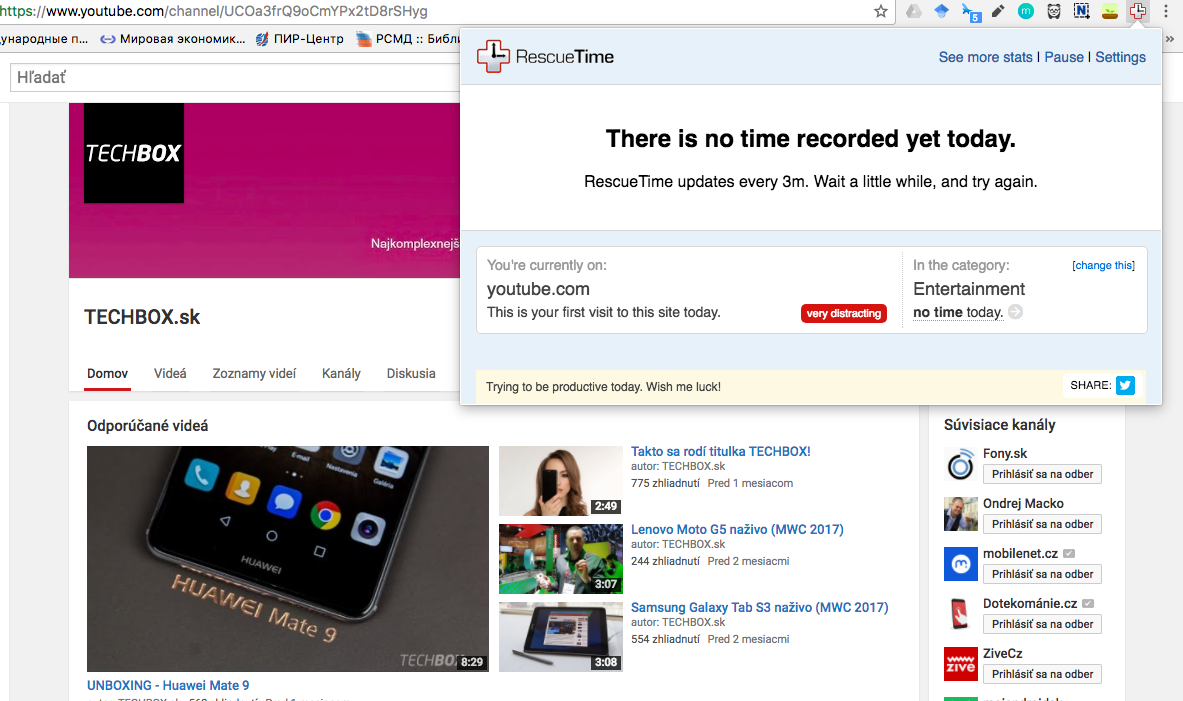Open RescueTime Settings
The image size is (1183, 701).
click(1120, 57)
